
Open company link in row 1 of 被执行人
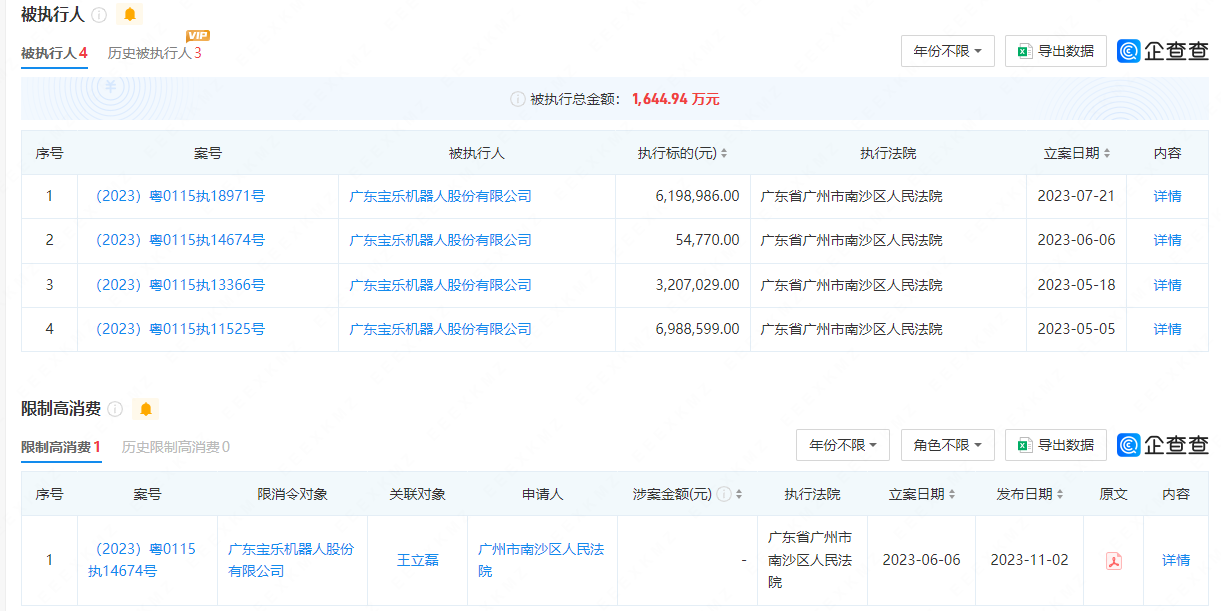pos(440,196)
